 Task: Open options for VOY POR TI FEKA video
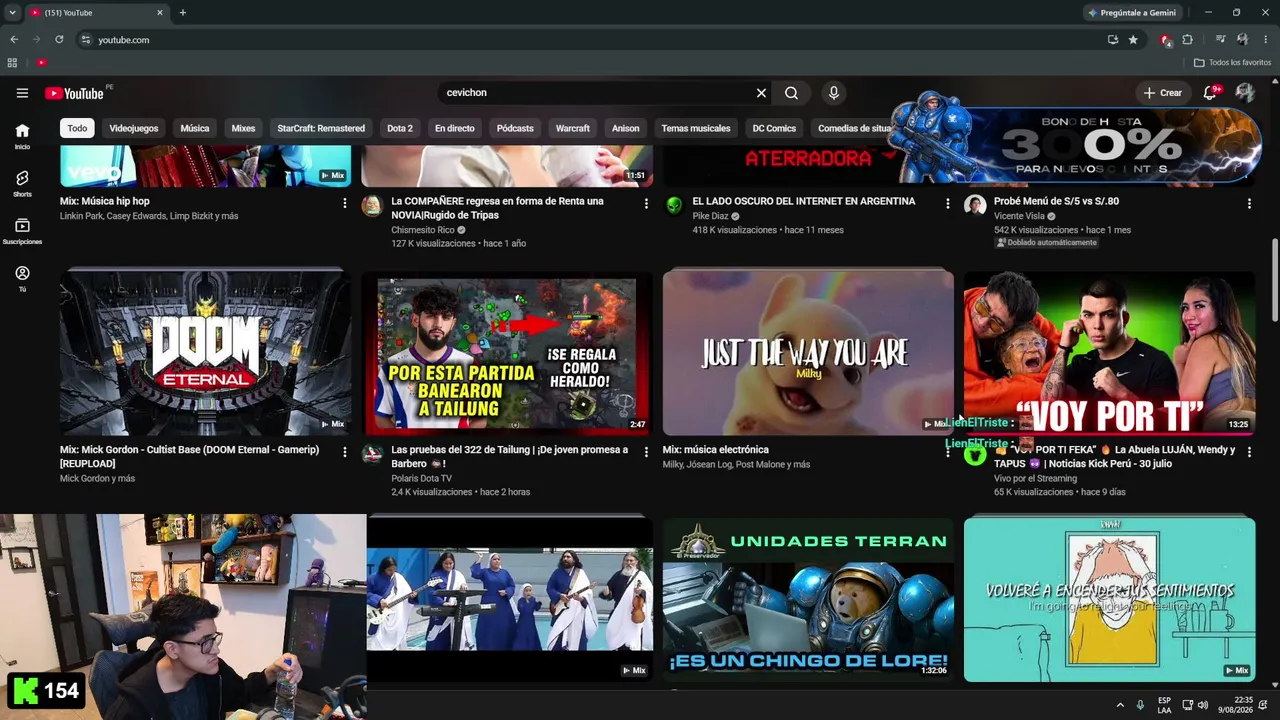click(1249, 452)
